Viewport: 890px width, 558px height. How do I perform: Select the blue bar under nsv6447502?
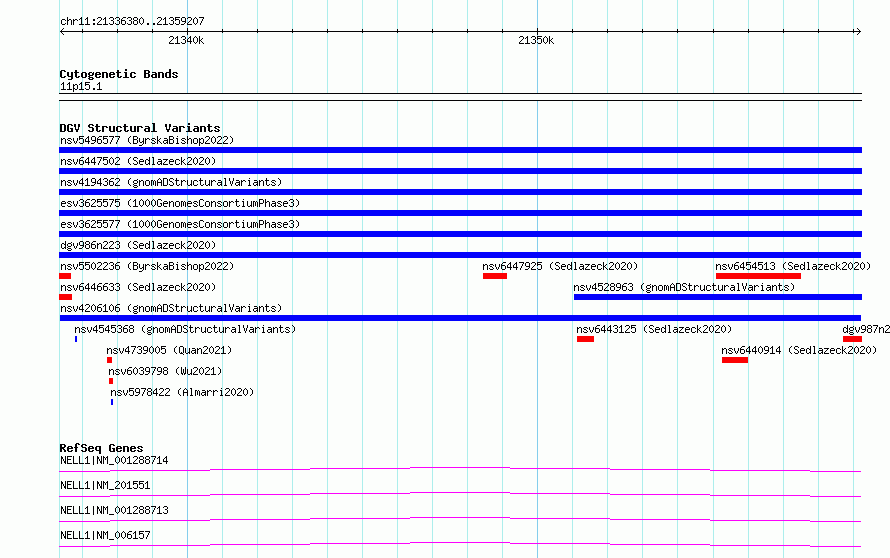[460, 171]
